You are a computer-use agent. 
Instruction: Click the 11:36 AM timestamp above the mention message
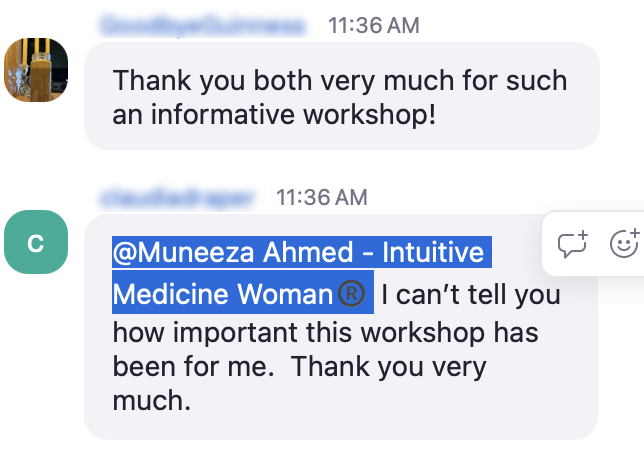(x=322, y=198)
